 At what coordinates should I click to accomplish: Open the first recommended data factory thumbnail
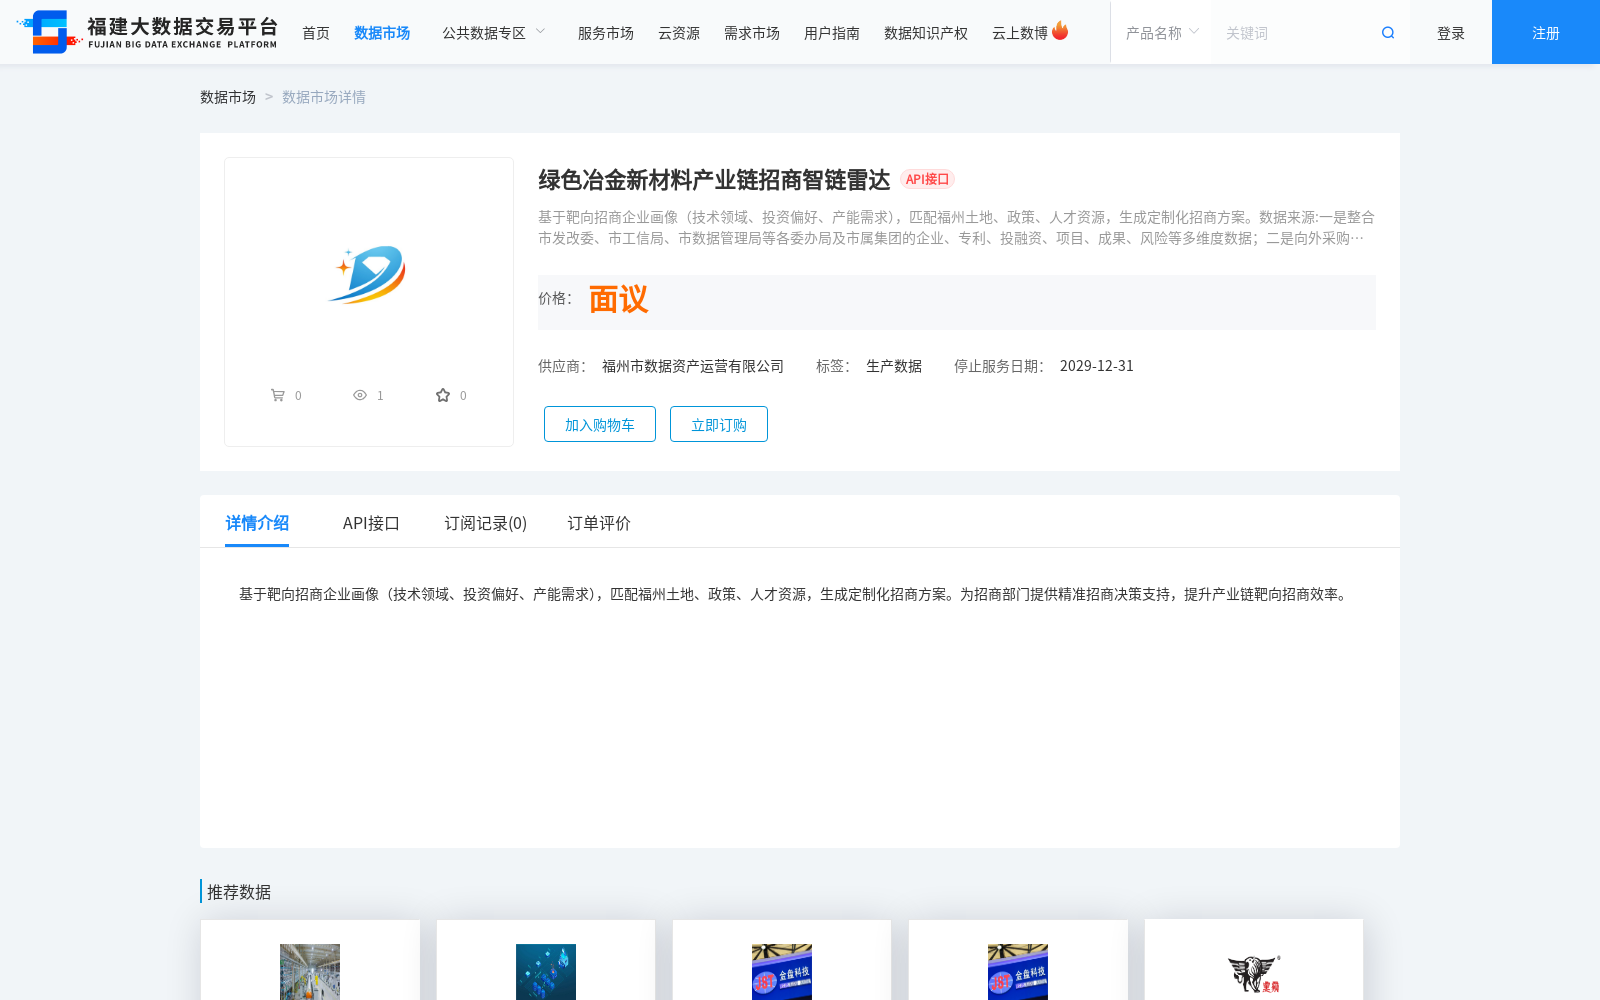pyautogui.click(x=310, y=972)
